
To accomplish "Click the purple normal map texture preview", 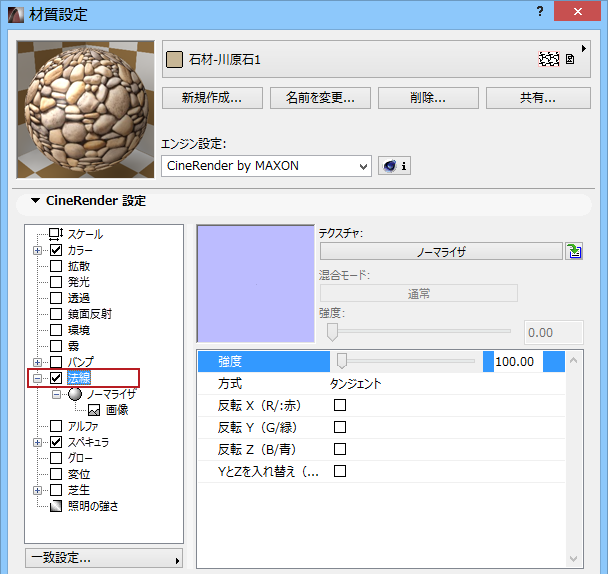I will click(x=256, y=284).
